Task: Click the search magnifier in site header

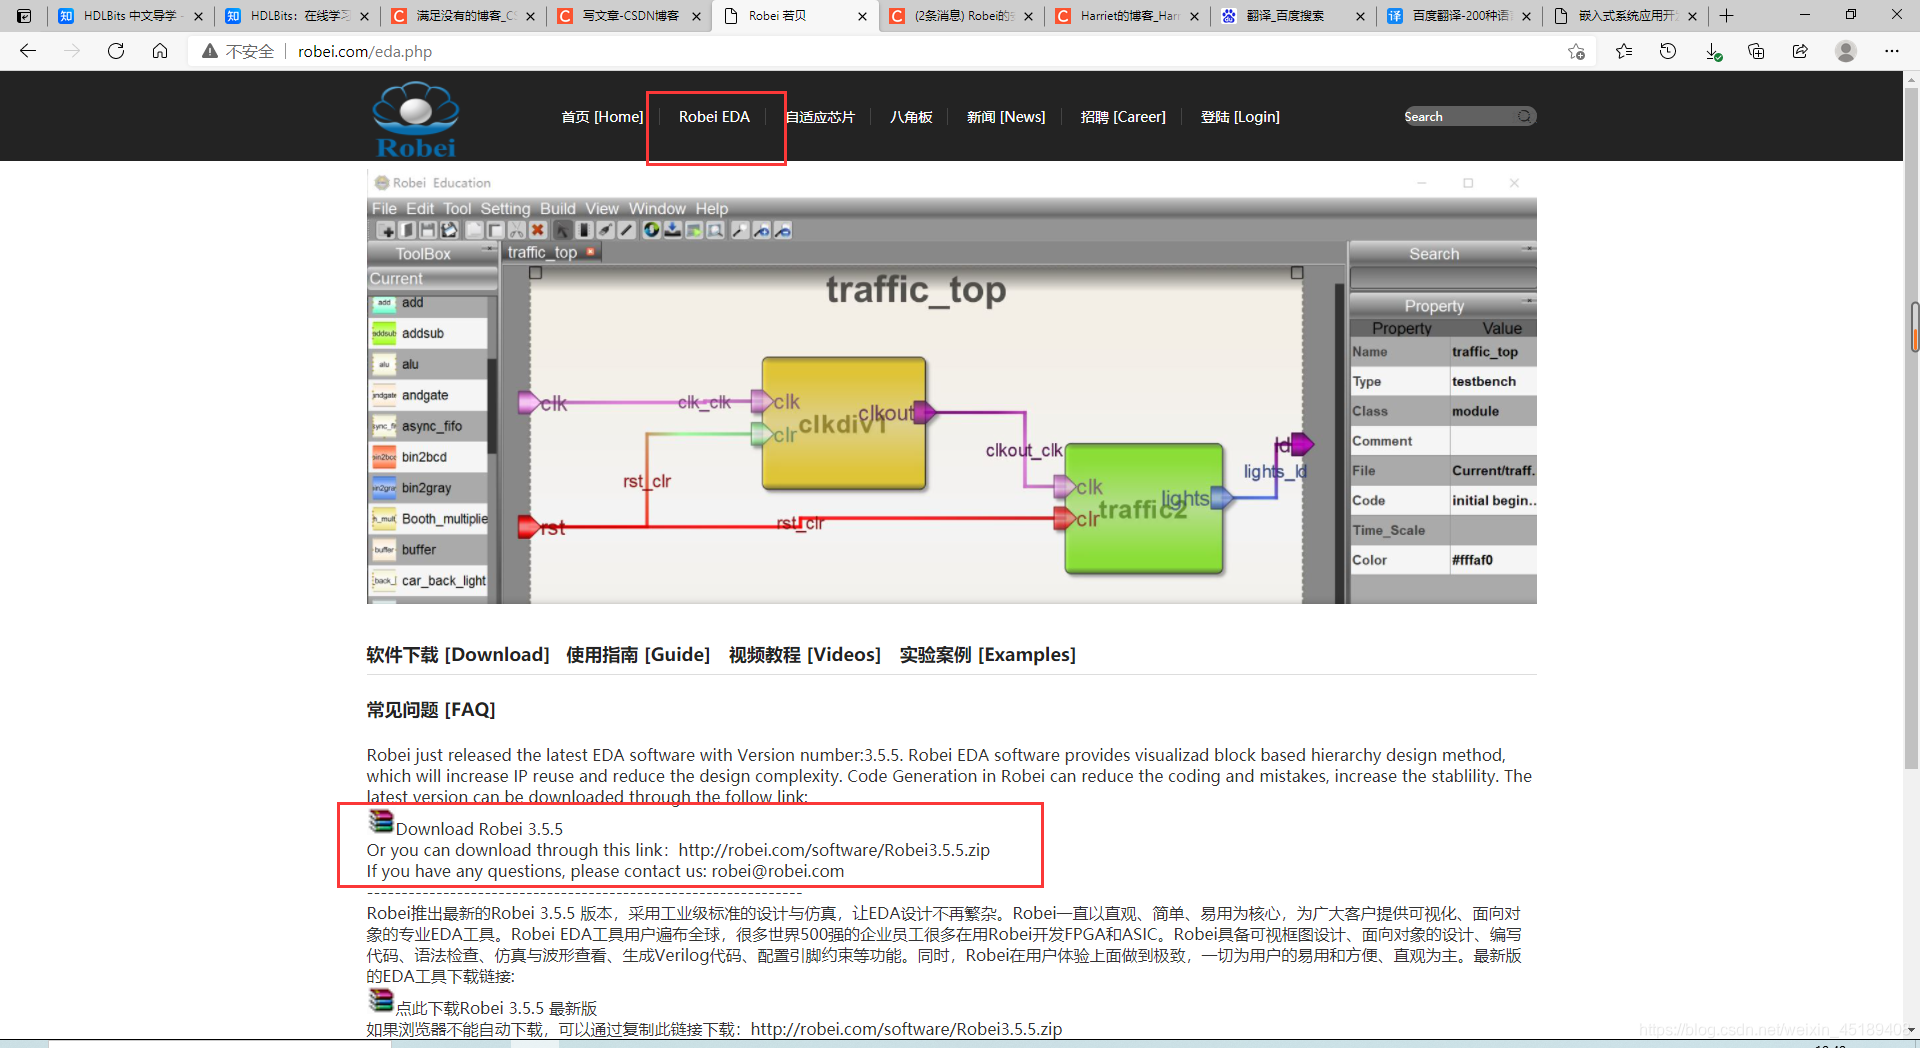Action: [x=1524, y=117]
